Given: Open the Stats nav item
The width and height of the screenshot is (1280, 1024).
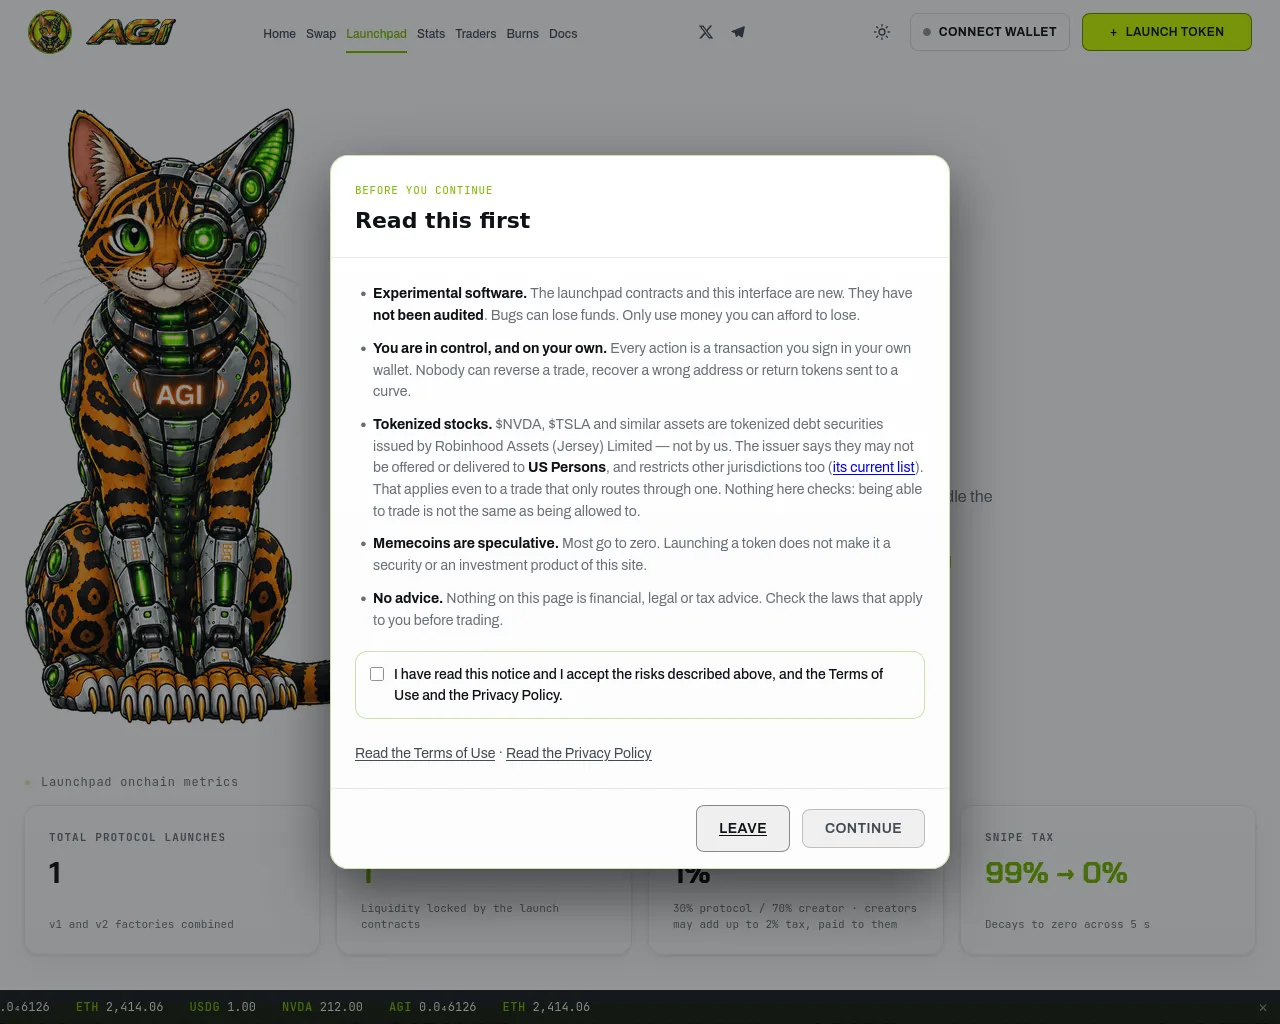Looking at the screenshot, I should 431,34.
